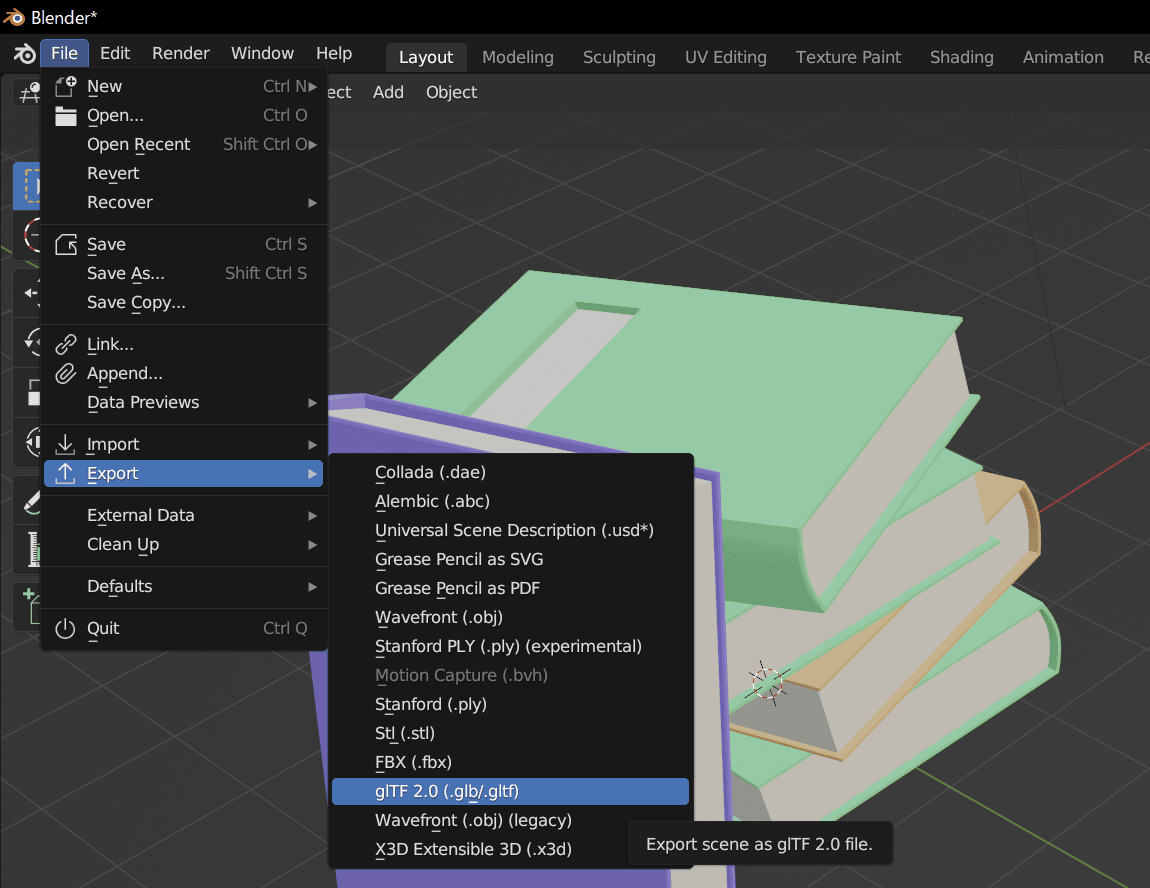Export as Universal Scene Description (.usd*)
This screenshot has width=1150, height=888.
click(510, 530)
